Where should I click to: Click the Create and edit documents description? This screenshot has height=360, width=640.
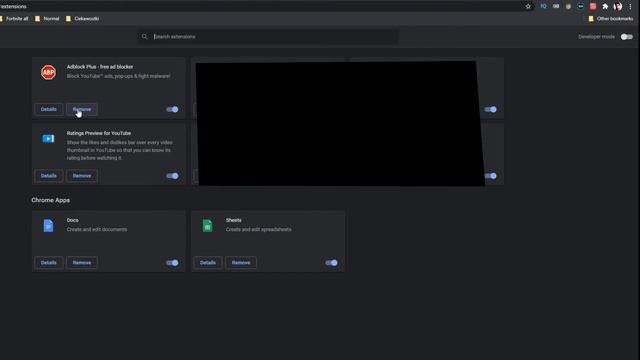coord(97,229)
